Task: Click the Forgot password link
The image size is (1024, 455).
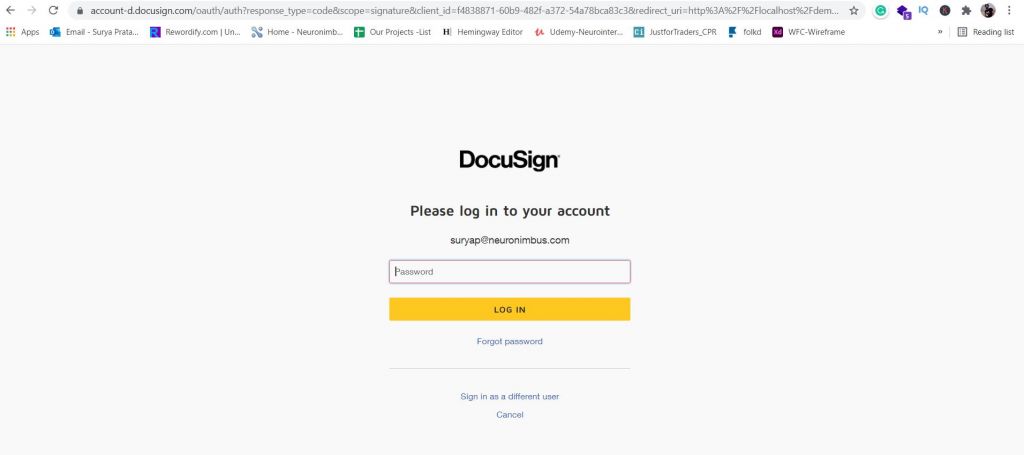Action: [x=509, y=341]
